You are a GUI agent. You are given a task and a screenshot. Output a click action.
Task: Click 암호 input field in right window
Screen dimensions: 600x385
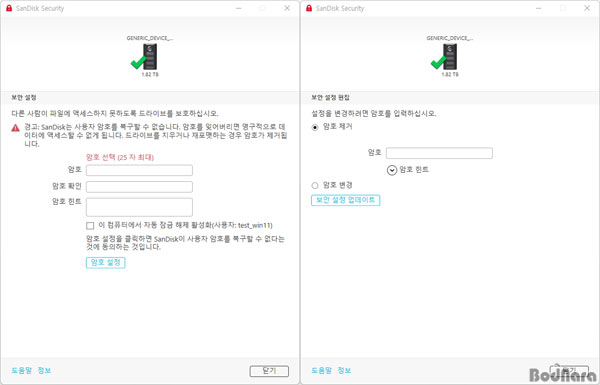click(x=439, y=153)
